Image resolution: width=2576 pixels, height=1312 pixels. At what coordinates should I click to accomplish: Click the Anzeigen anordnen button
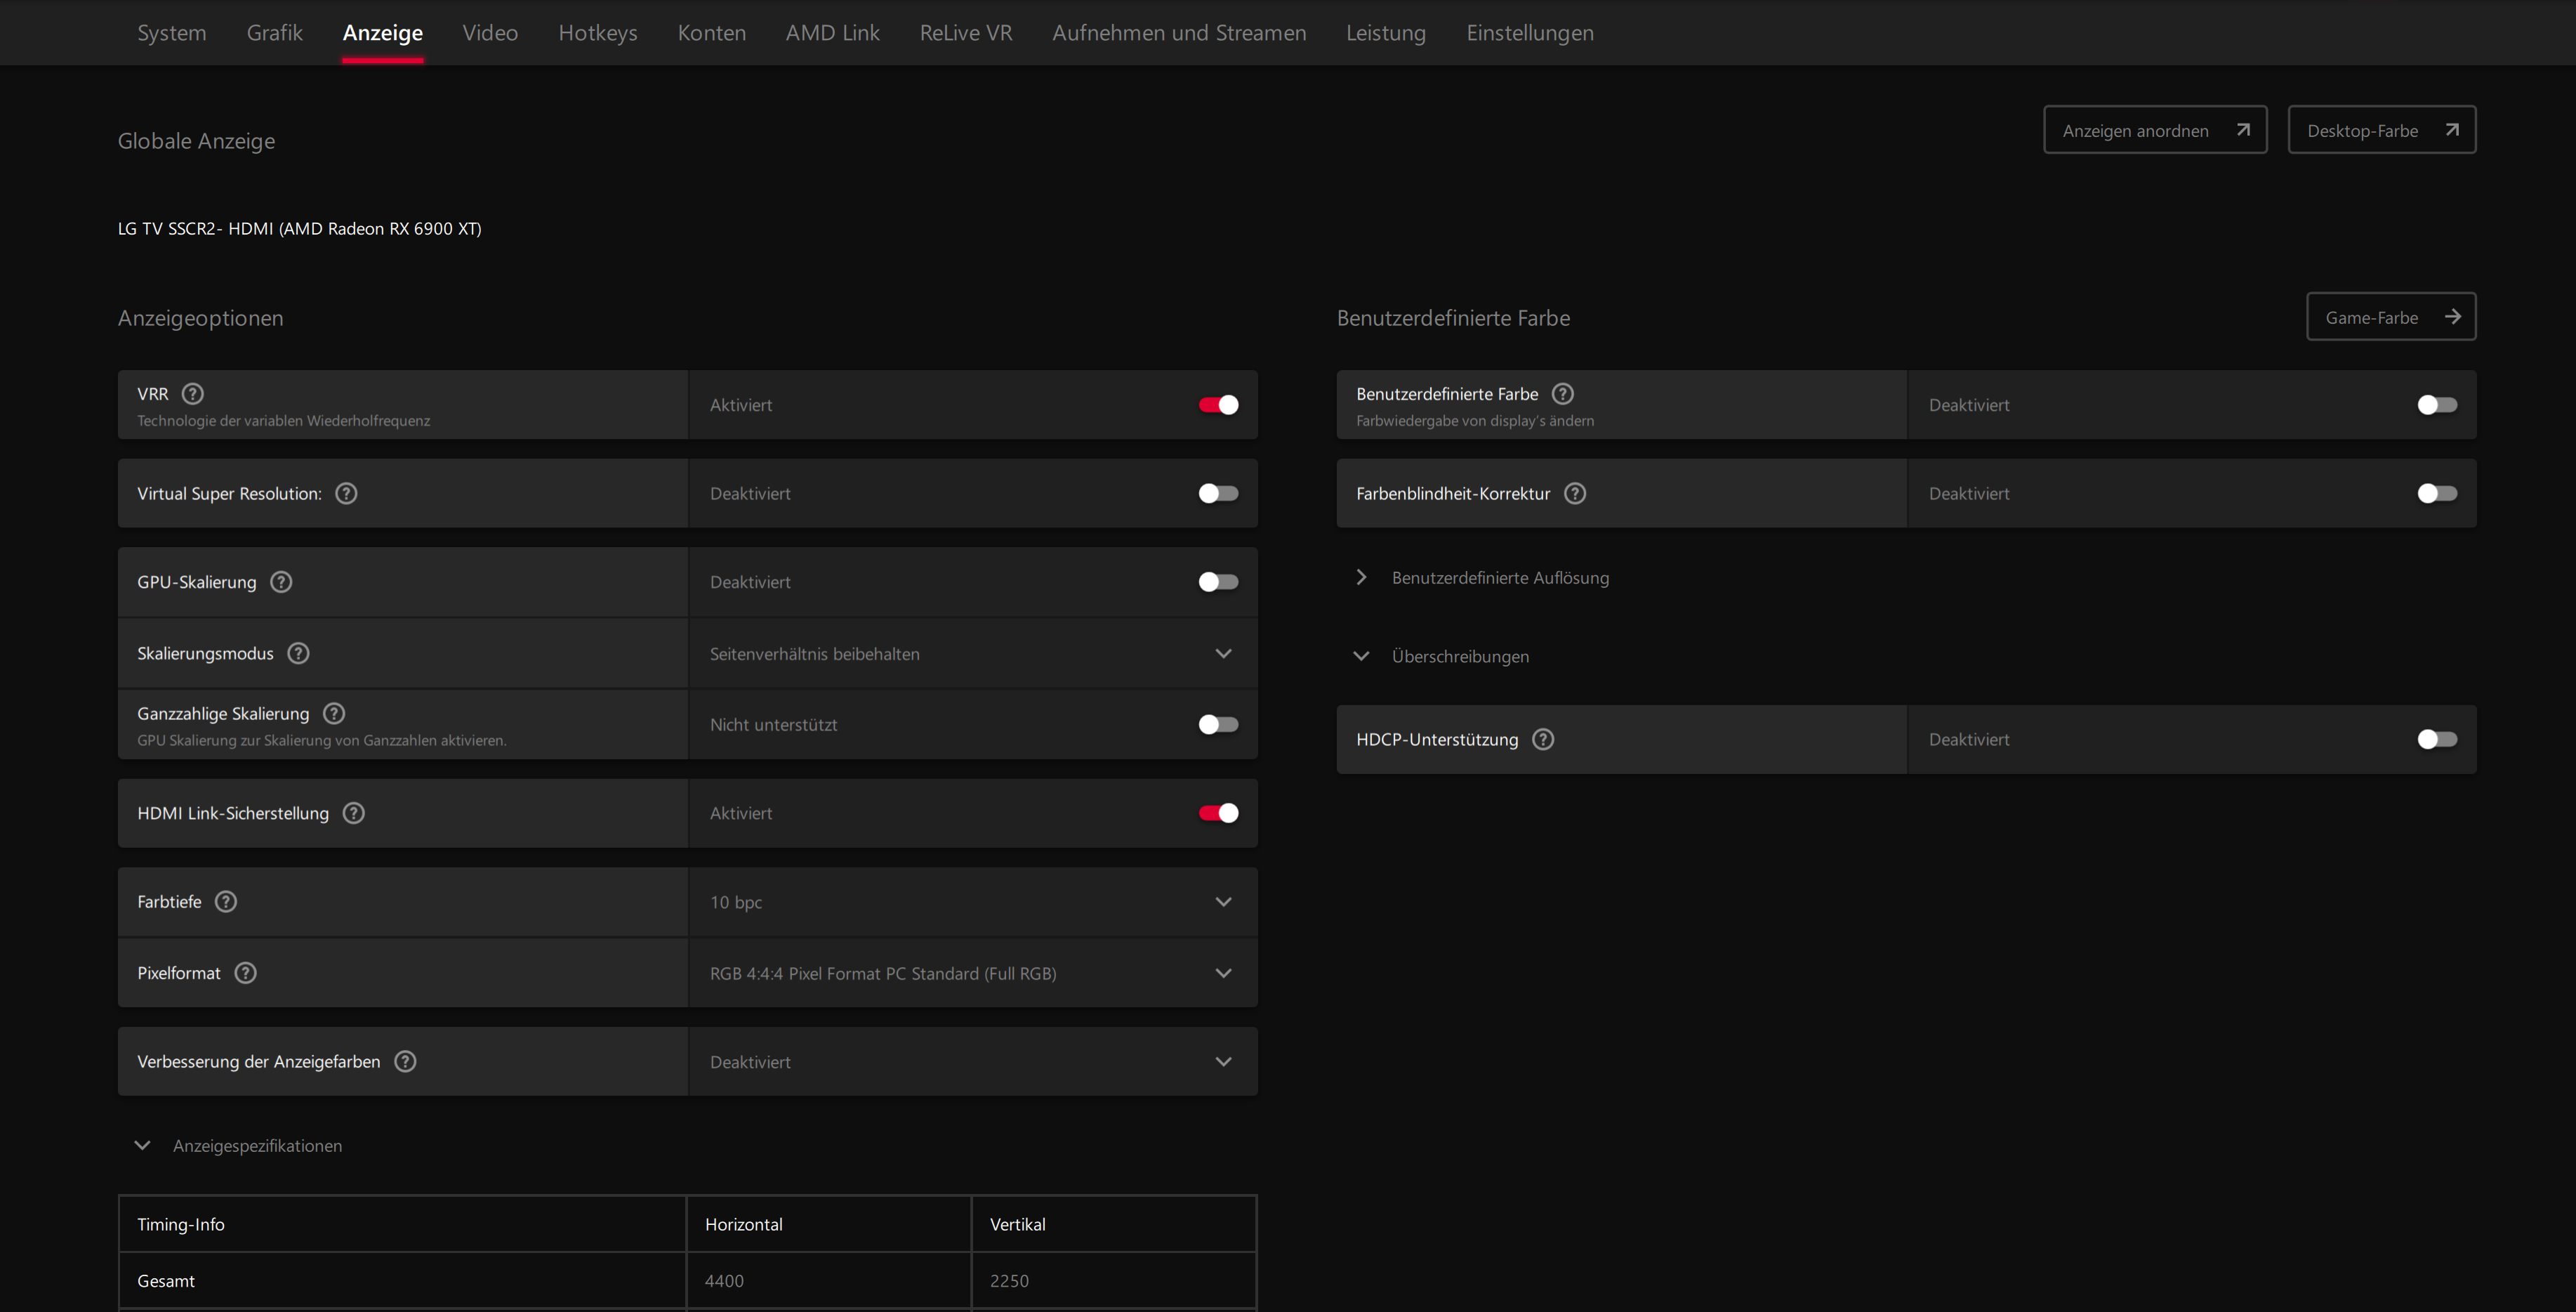pos(2154,130)
